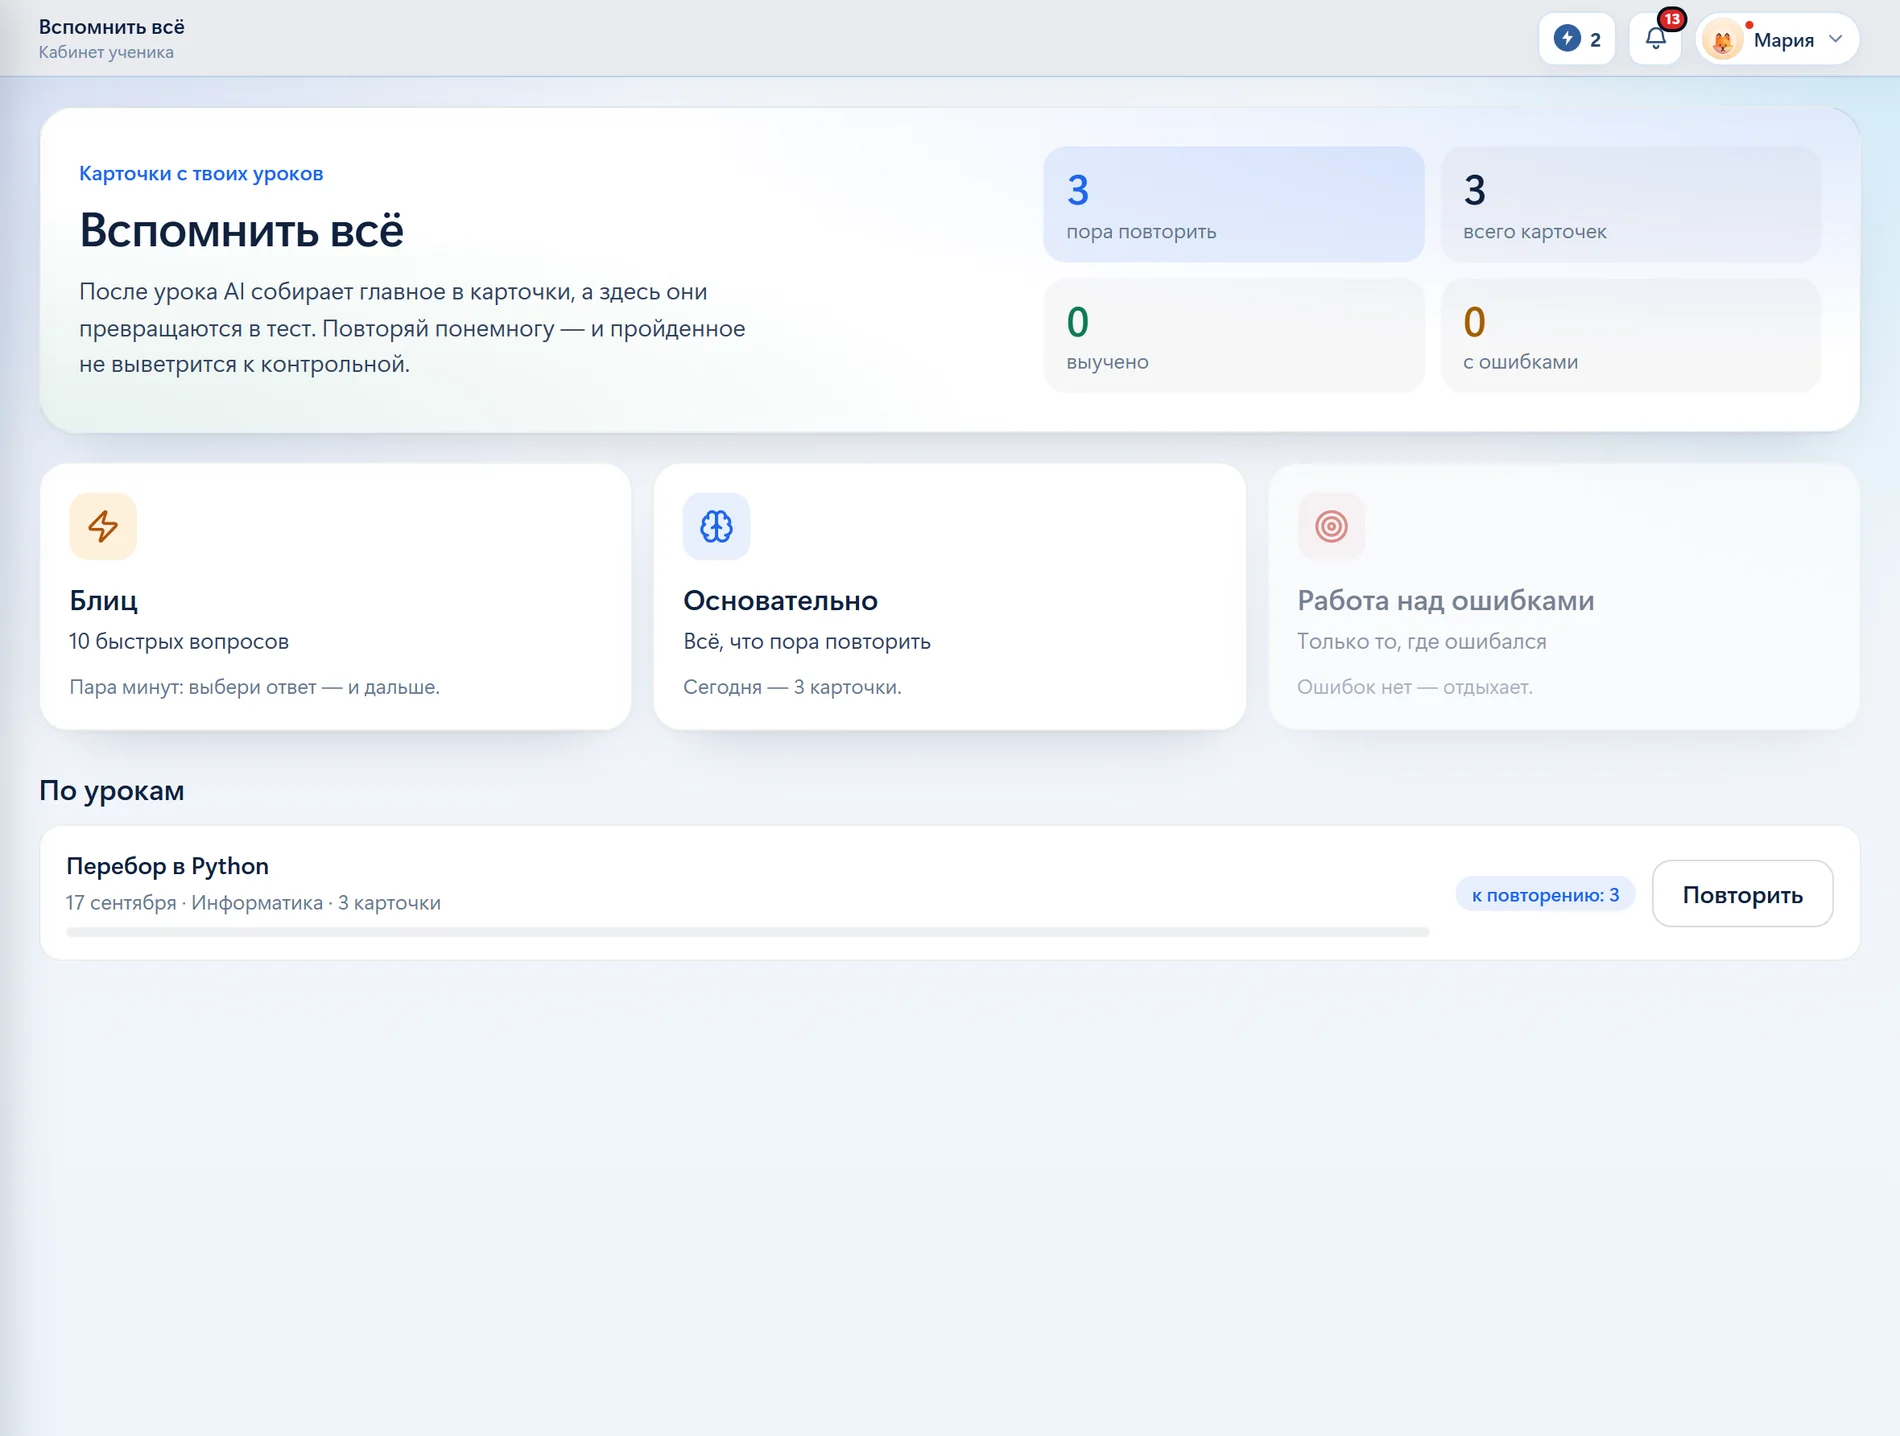This screenshot has width=1900, height=1436.
Task: Click the 'Карточки с твоих уроков' label
Action: coord(201,173)
